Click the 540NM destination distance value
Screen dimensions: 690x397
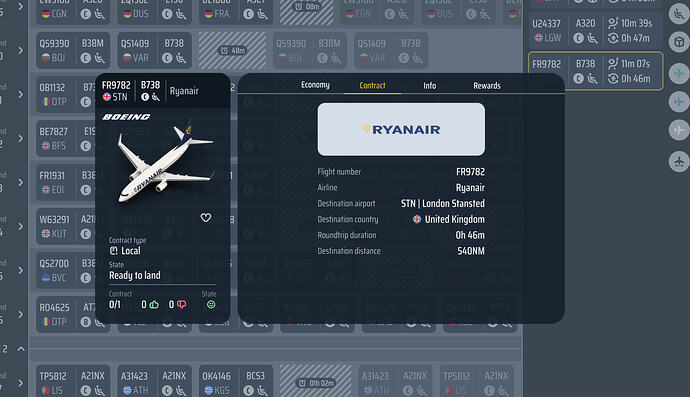tap(471, 251)
